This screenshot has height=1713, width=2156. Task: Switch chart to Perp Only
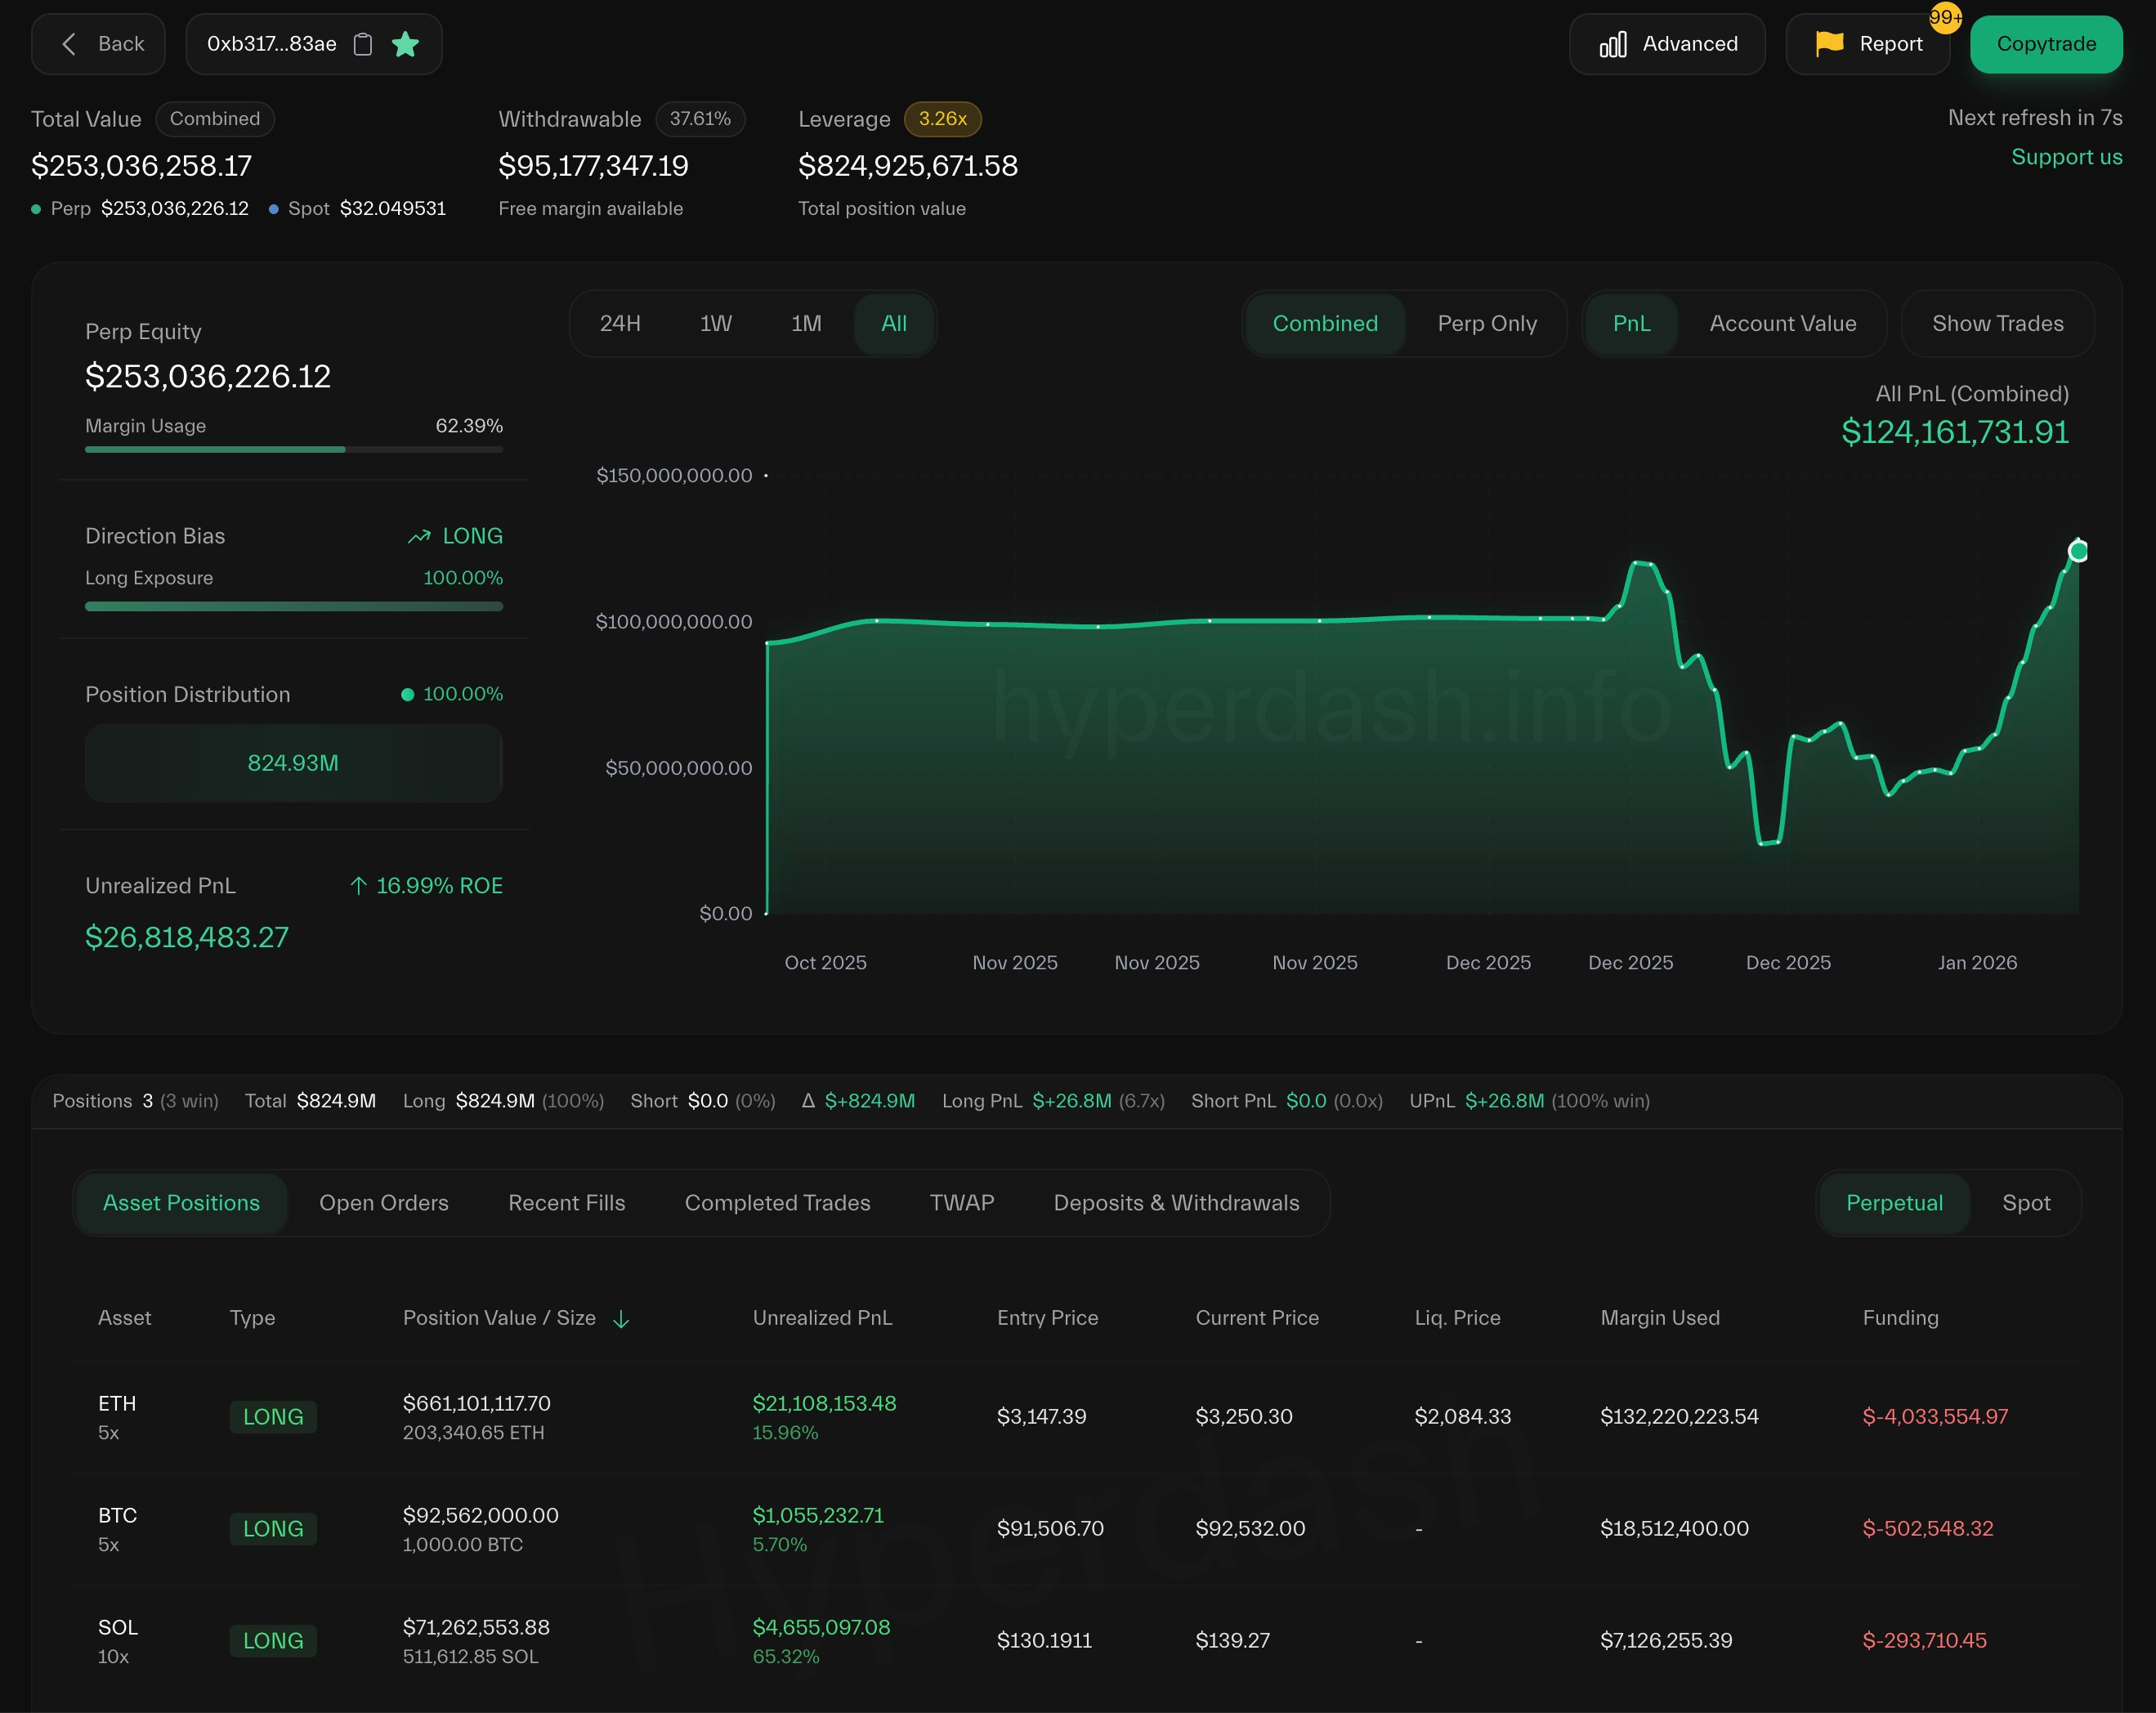point(1486,323)
